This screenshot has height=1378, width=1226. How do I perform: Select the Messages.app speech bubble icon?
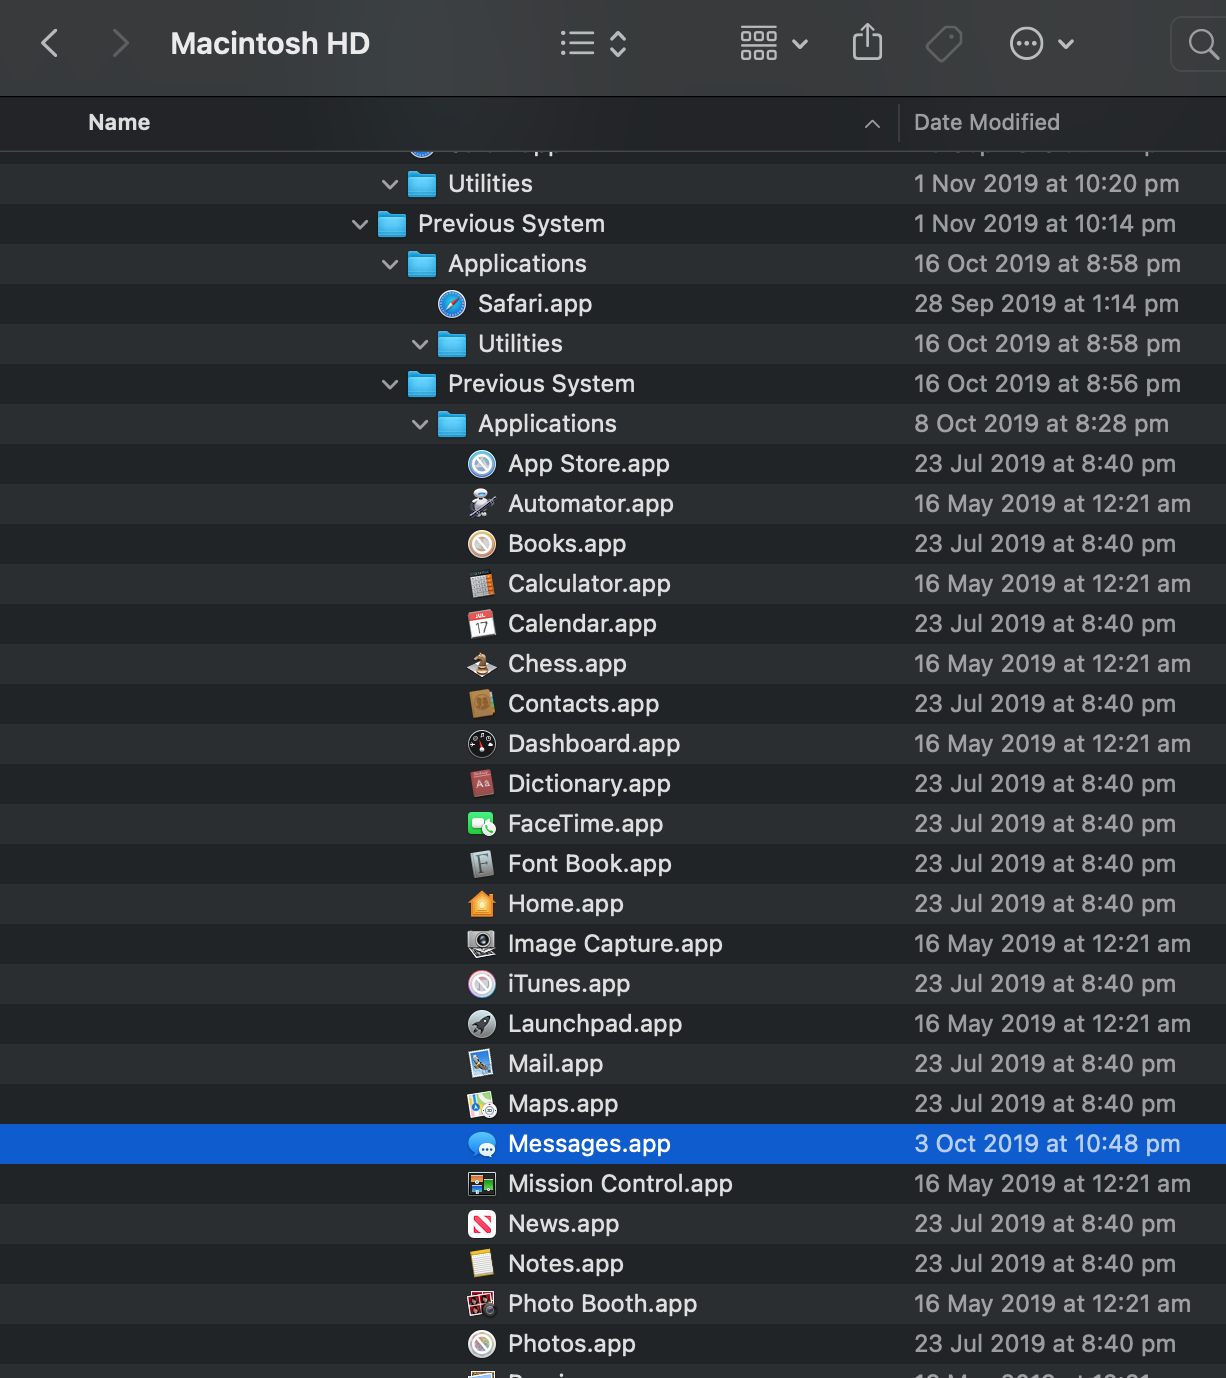(482, 1144)
